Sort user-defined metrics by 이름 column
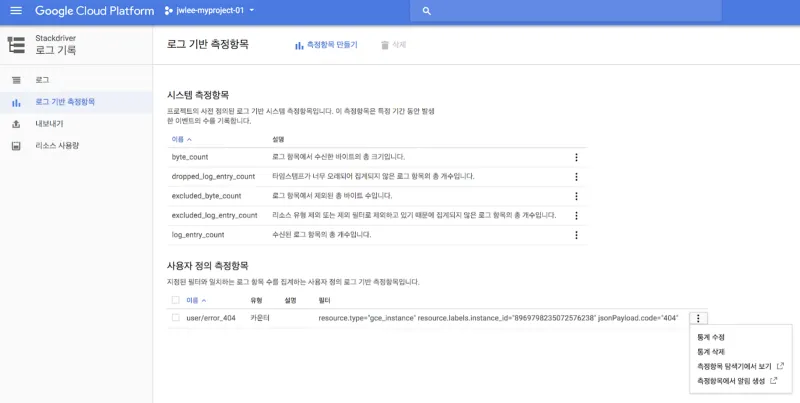The image size is (800, 403). [x=196, y=300]
